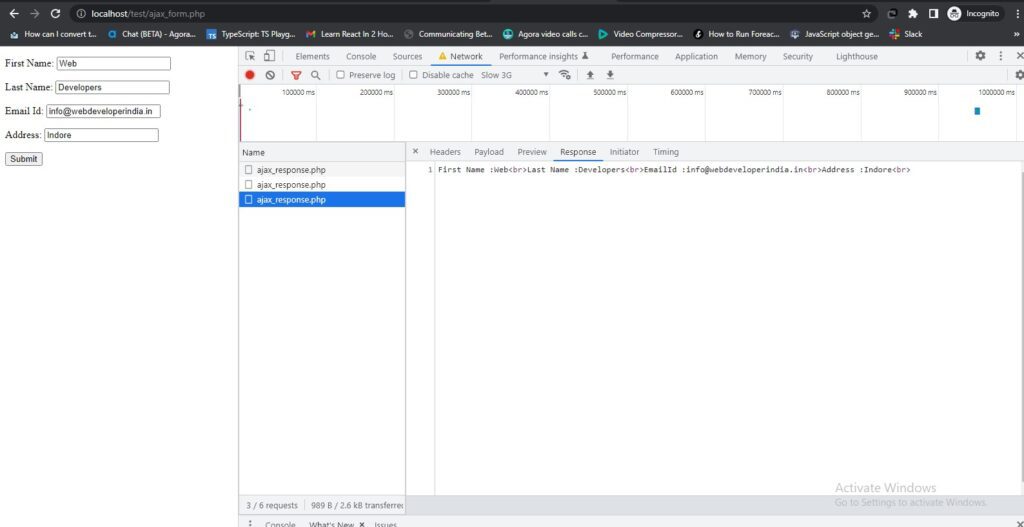Bookmark this page with the star icon
The height and width of the screenshot is (527, 1024).
(x=867, y=14)
